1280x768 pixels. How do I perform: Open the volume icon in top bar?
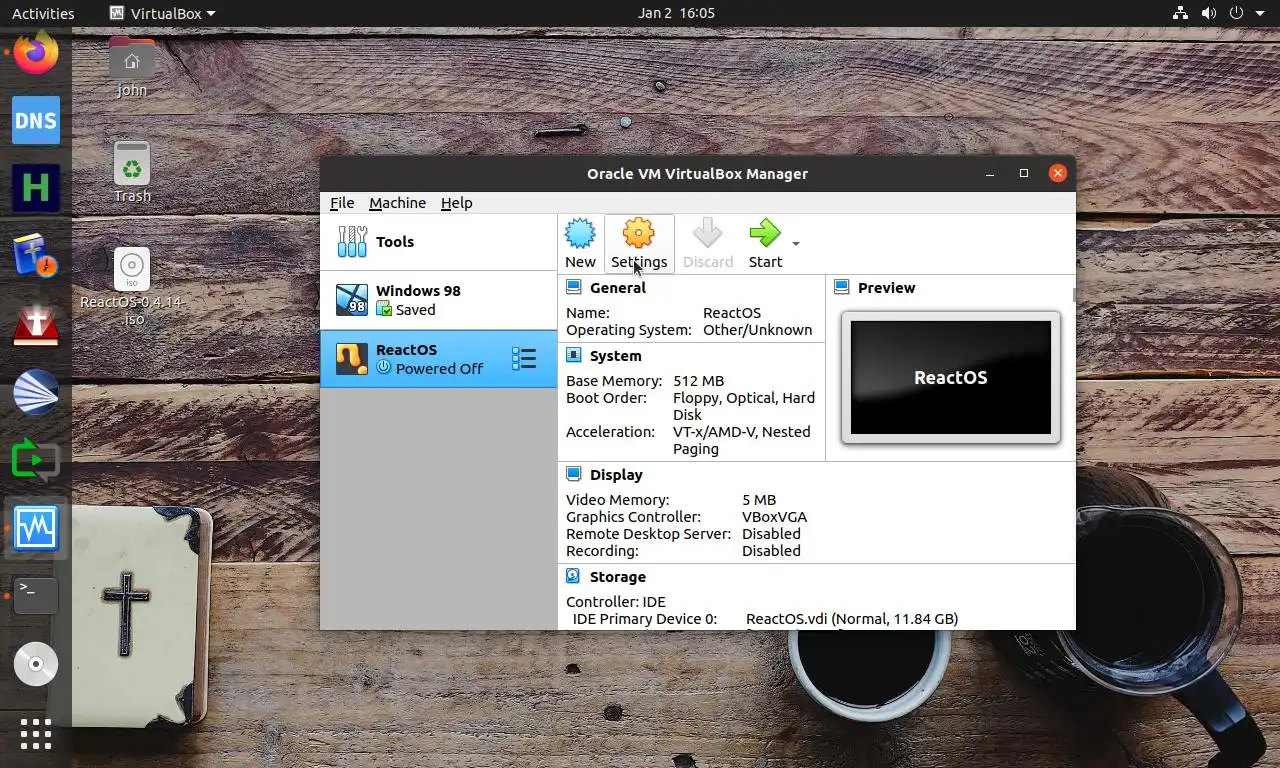(x=1209, y=13)
